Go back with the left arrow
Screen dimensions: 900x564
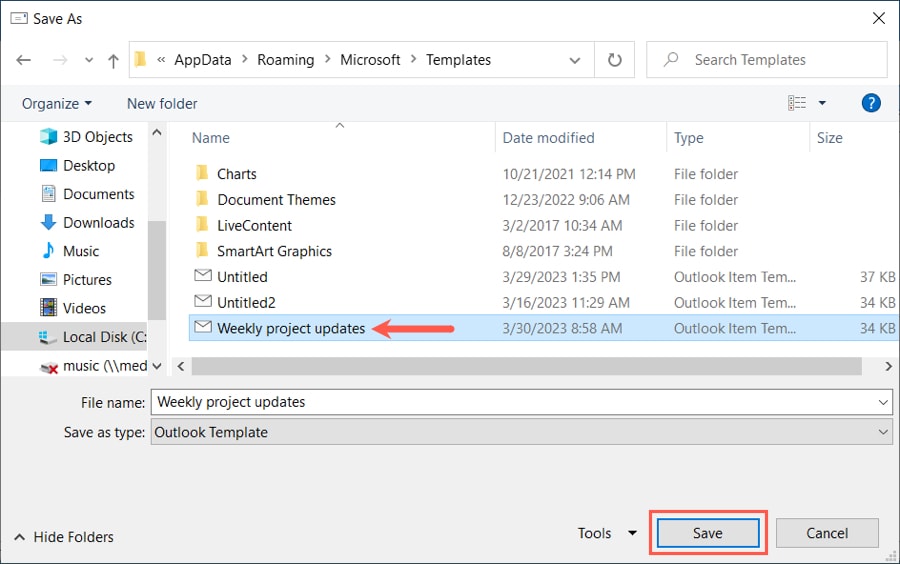click(x=24, y=60)
